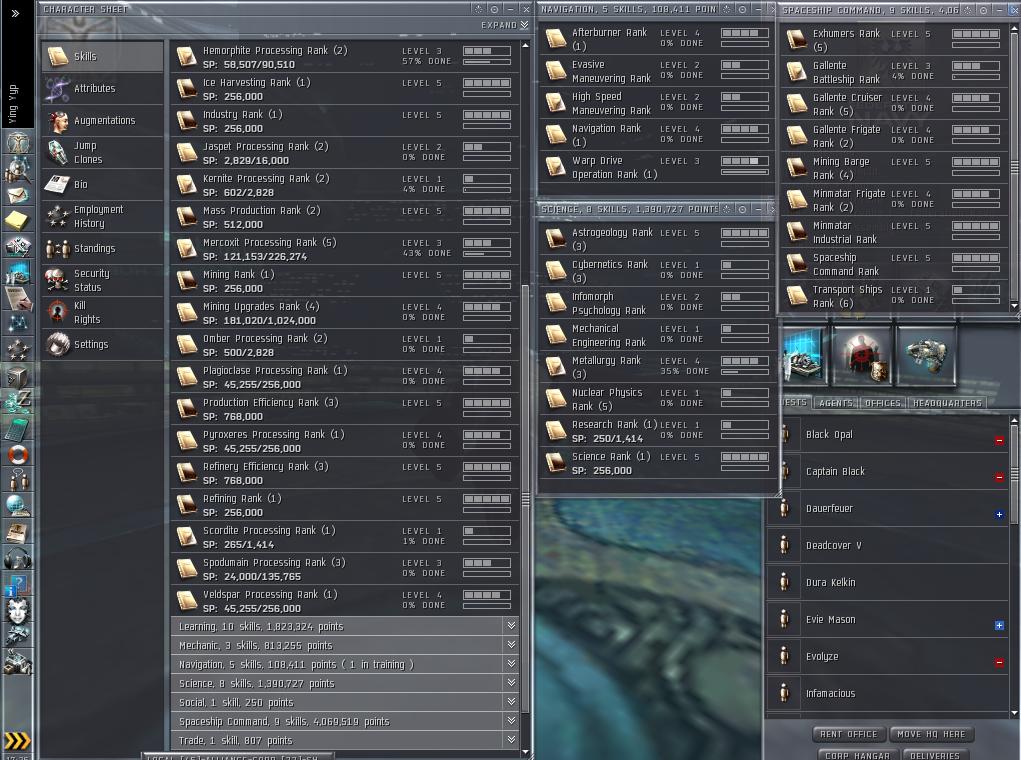Open the Kill Rights section

[102, 313]
